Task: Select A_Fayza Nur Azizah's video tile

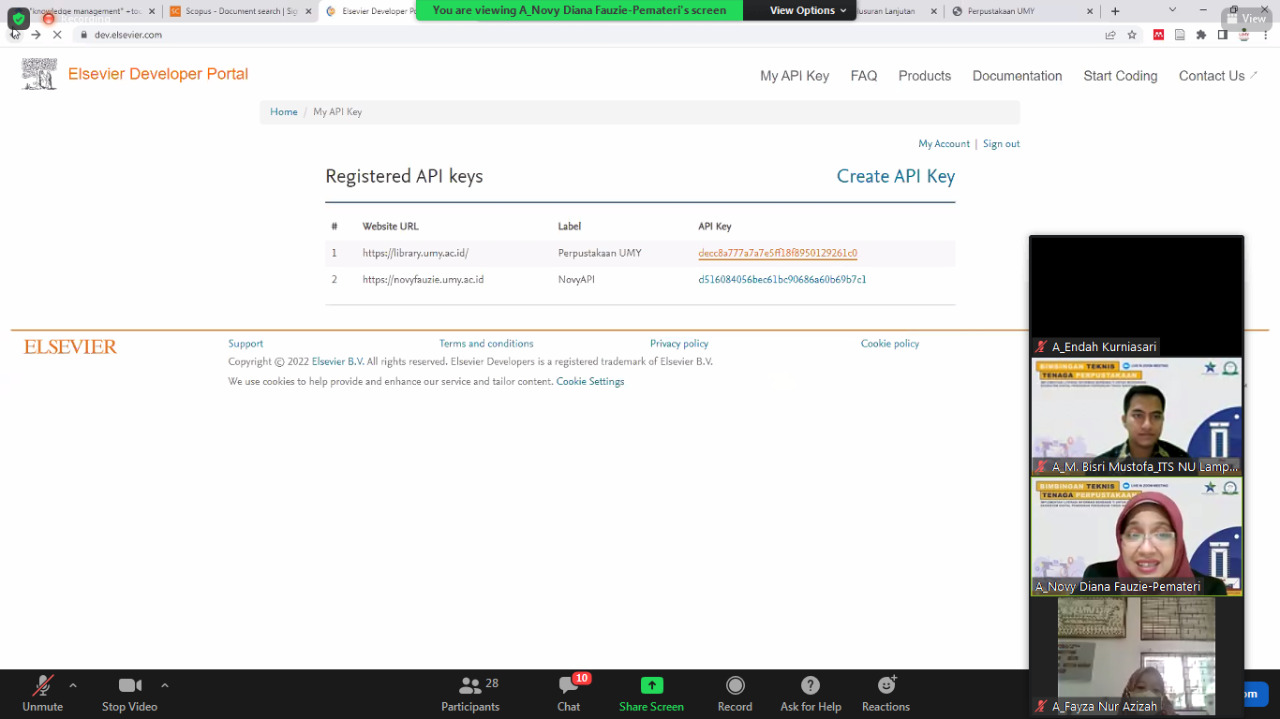Action: click(1137, 656)
